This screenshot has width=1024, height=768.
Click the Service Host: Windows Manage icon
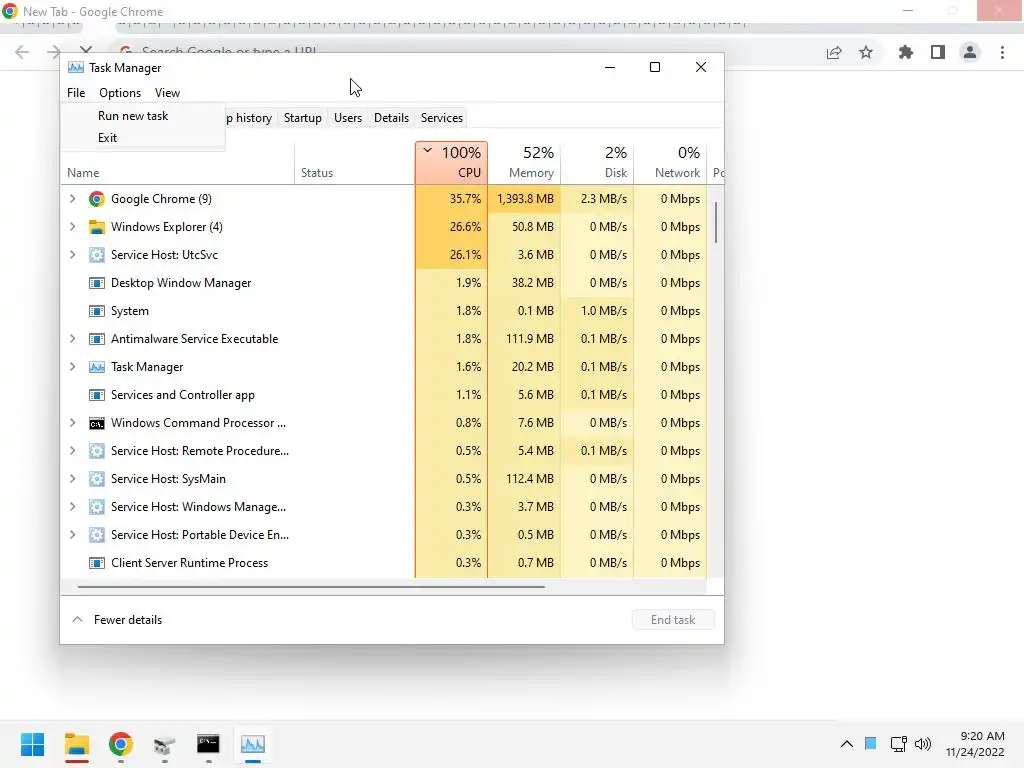coord(97,507)
